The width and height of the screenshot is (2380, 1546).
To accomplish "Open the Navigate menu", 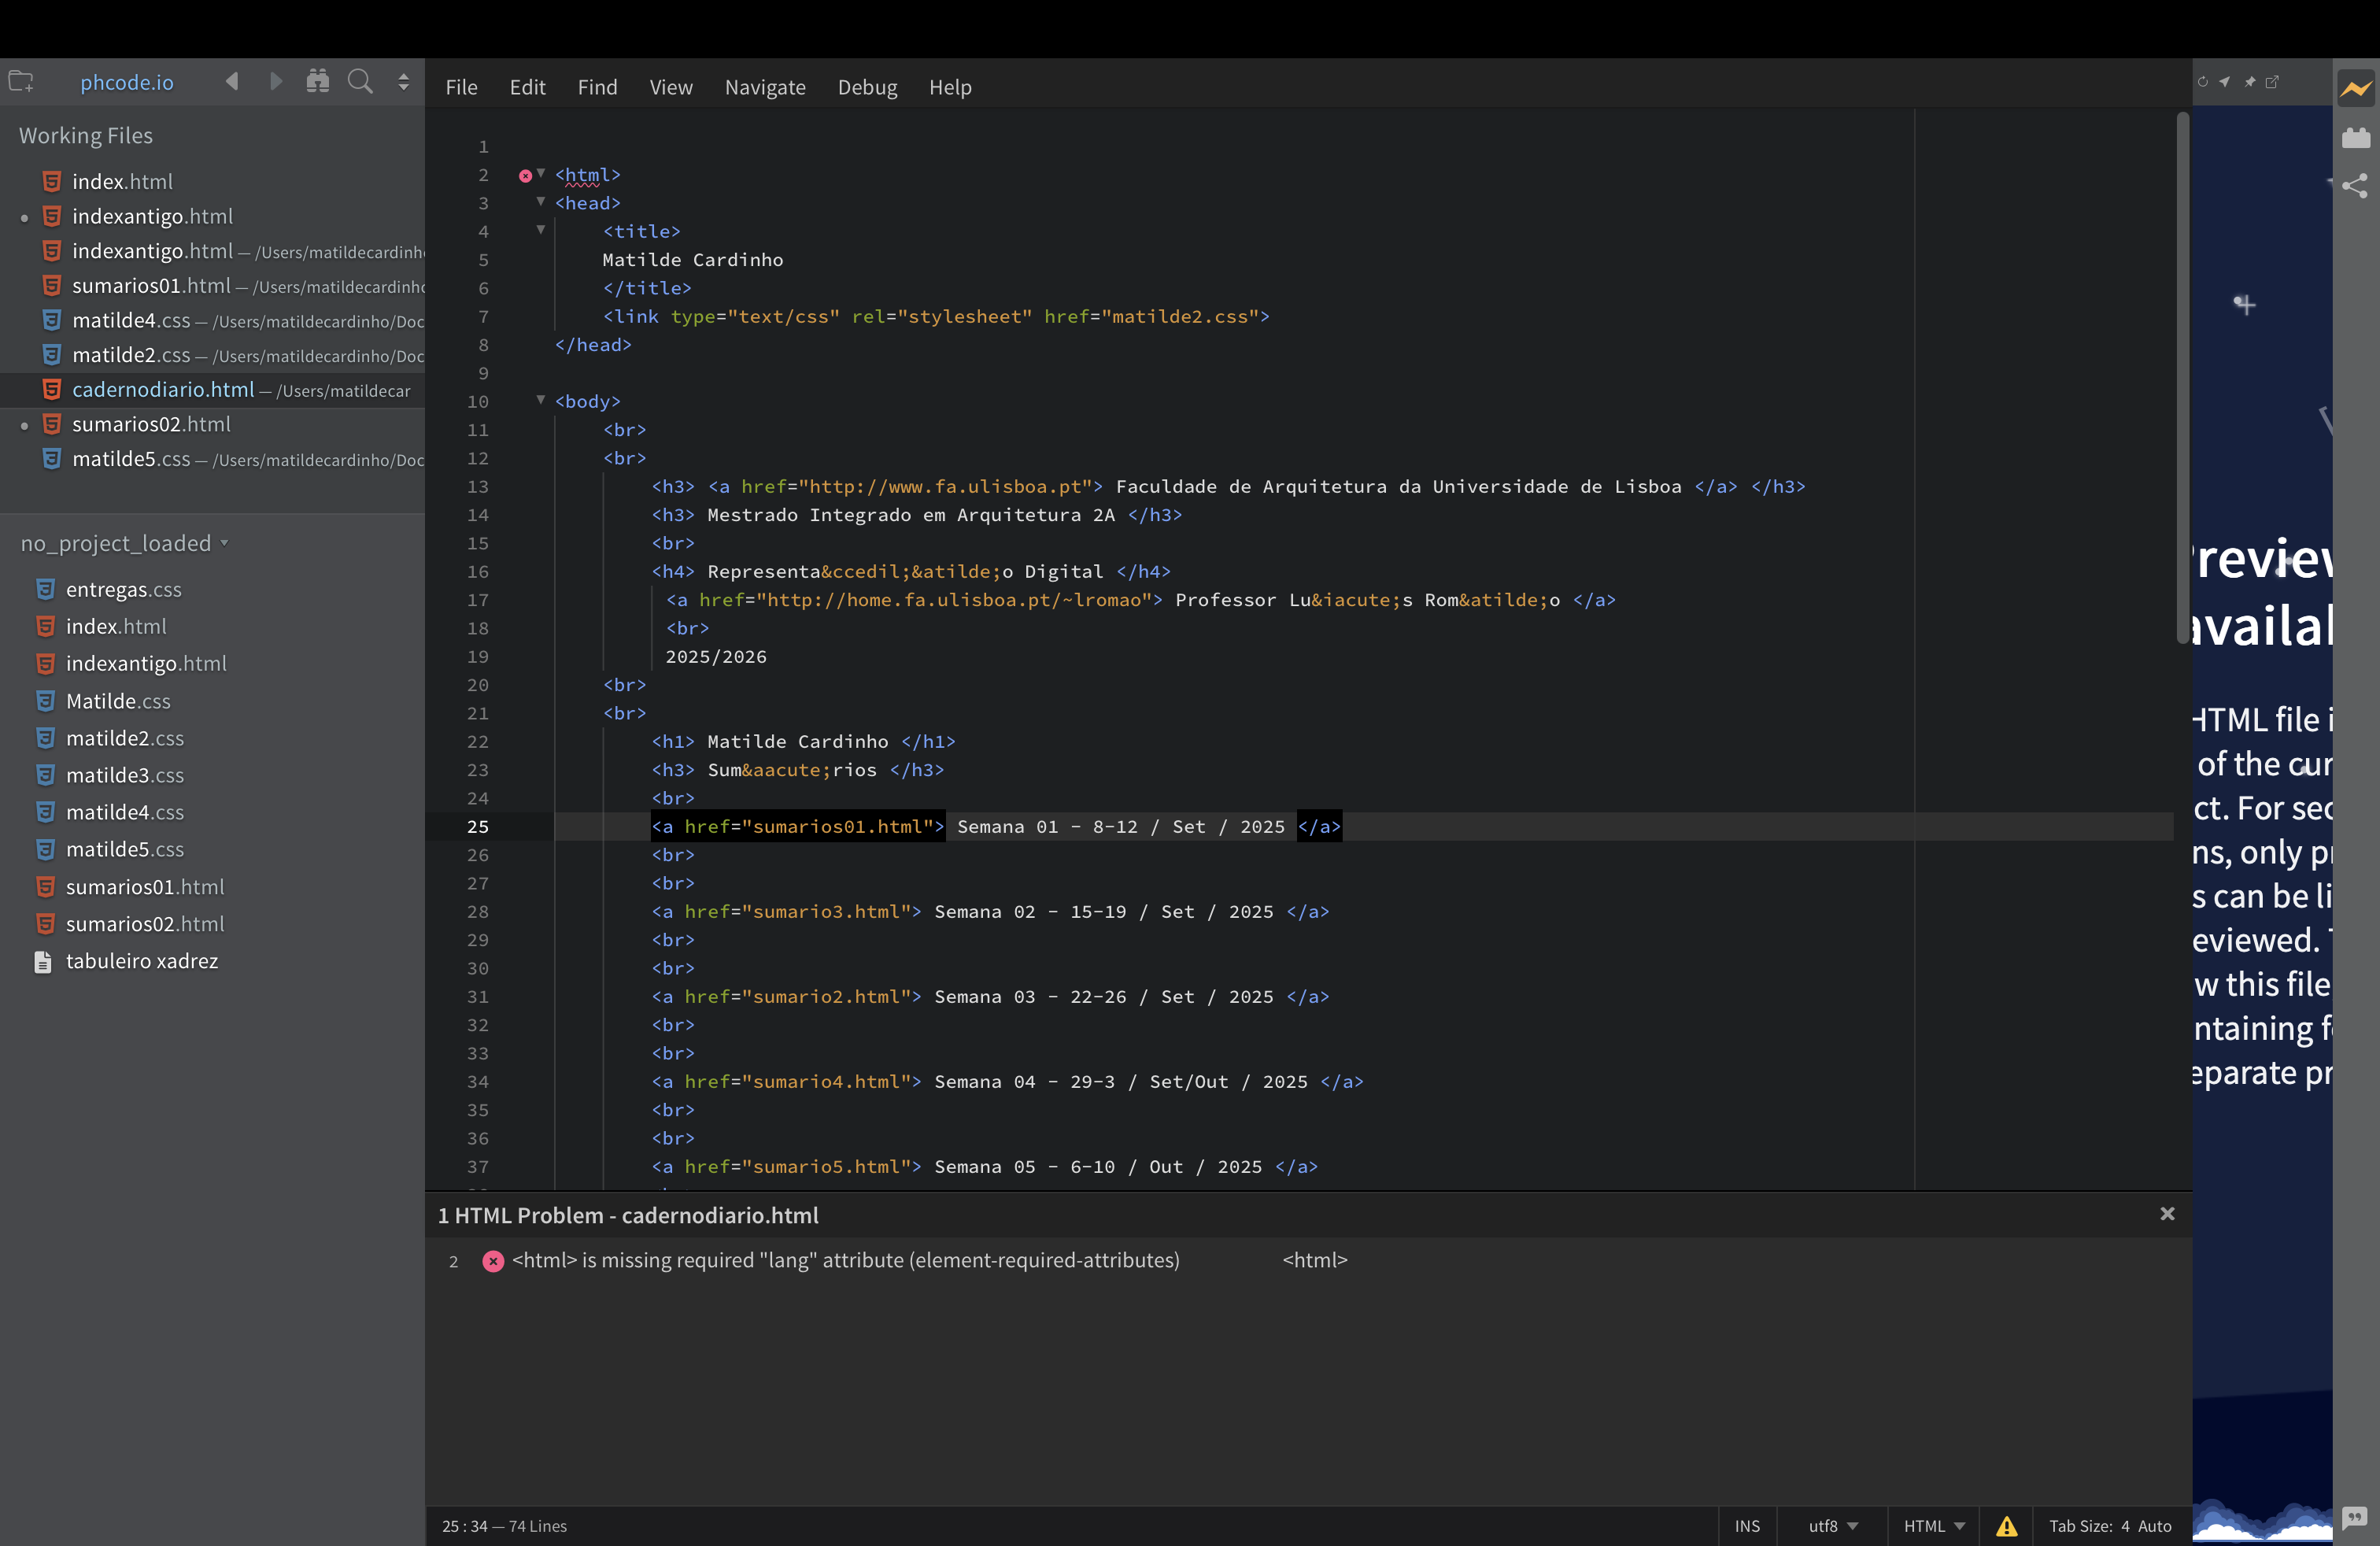I will [x=765, y=87].
